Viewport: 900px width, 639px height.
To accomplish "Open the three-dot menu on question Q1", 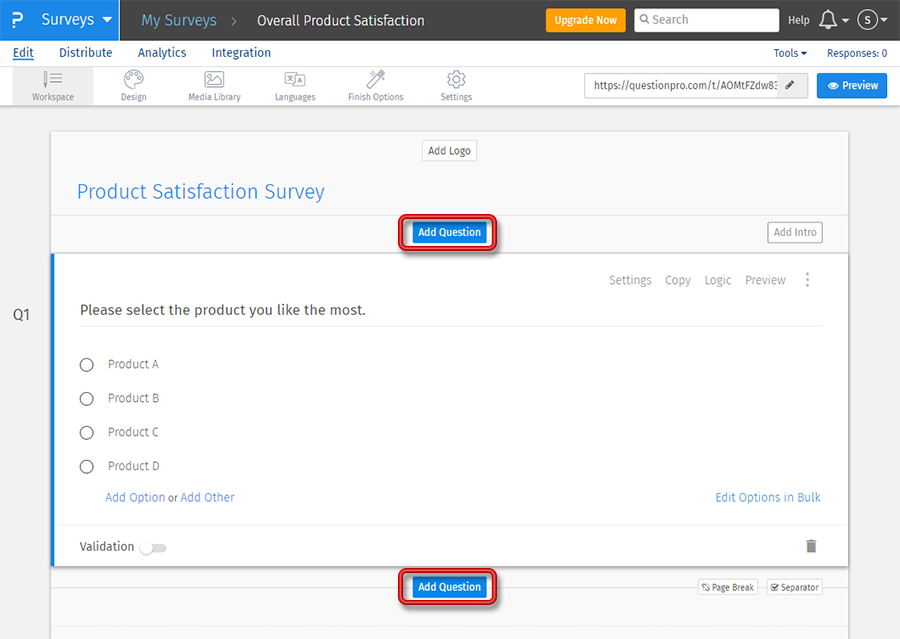I will coord(807,280).
